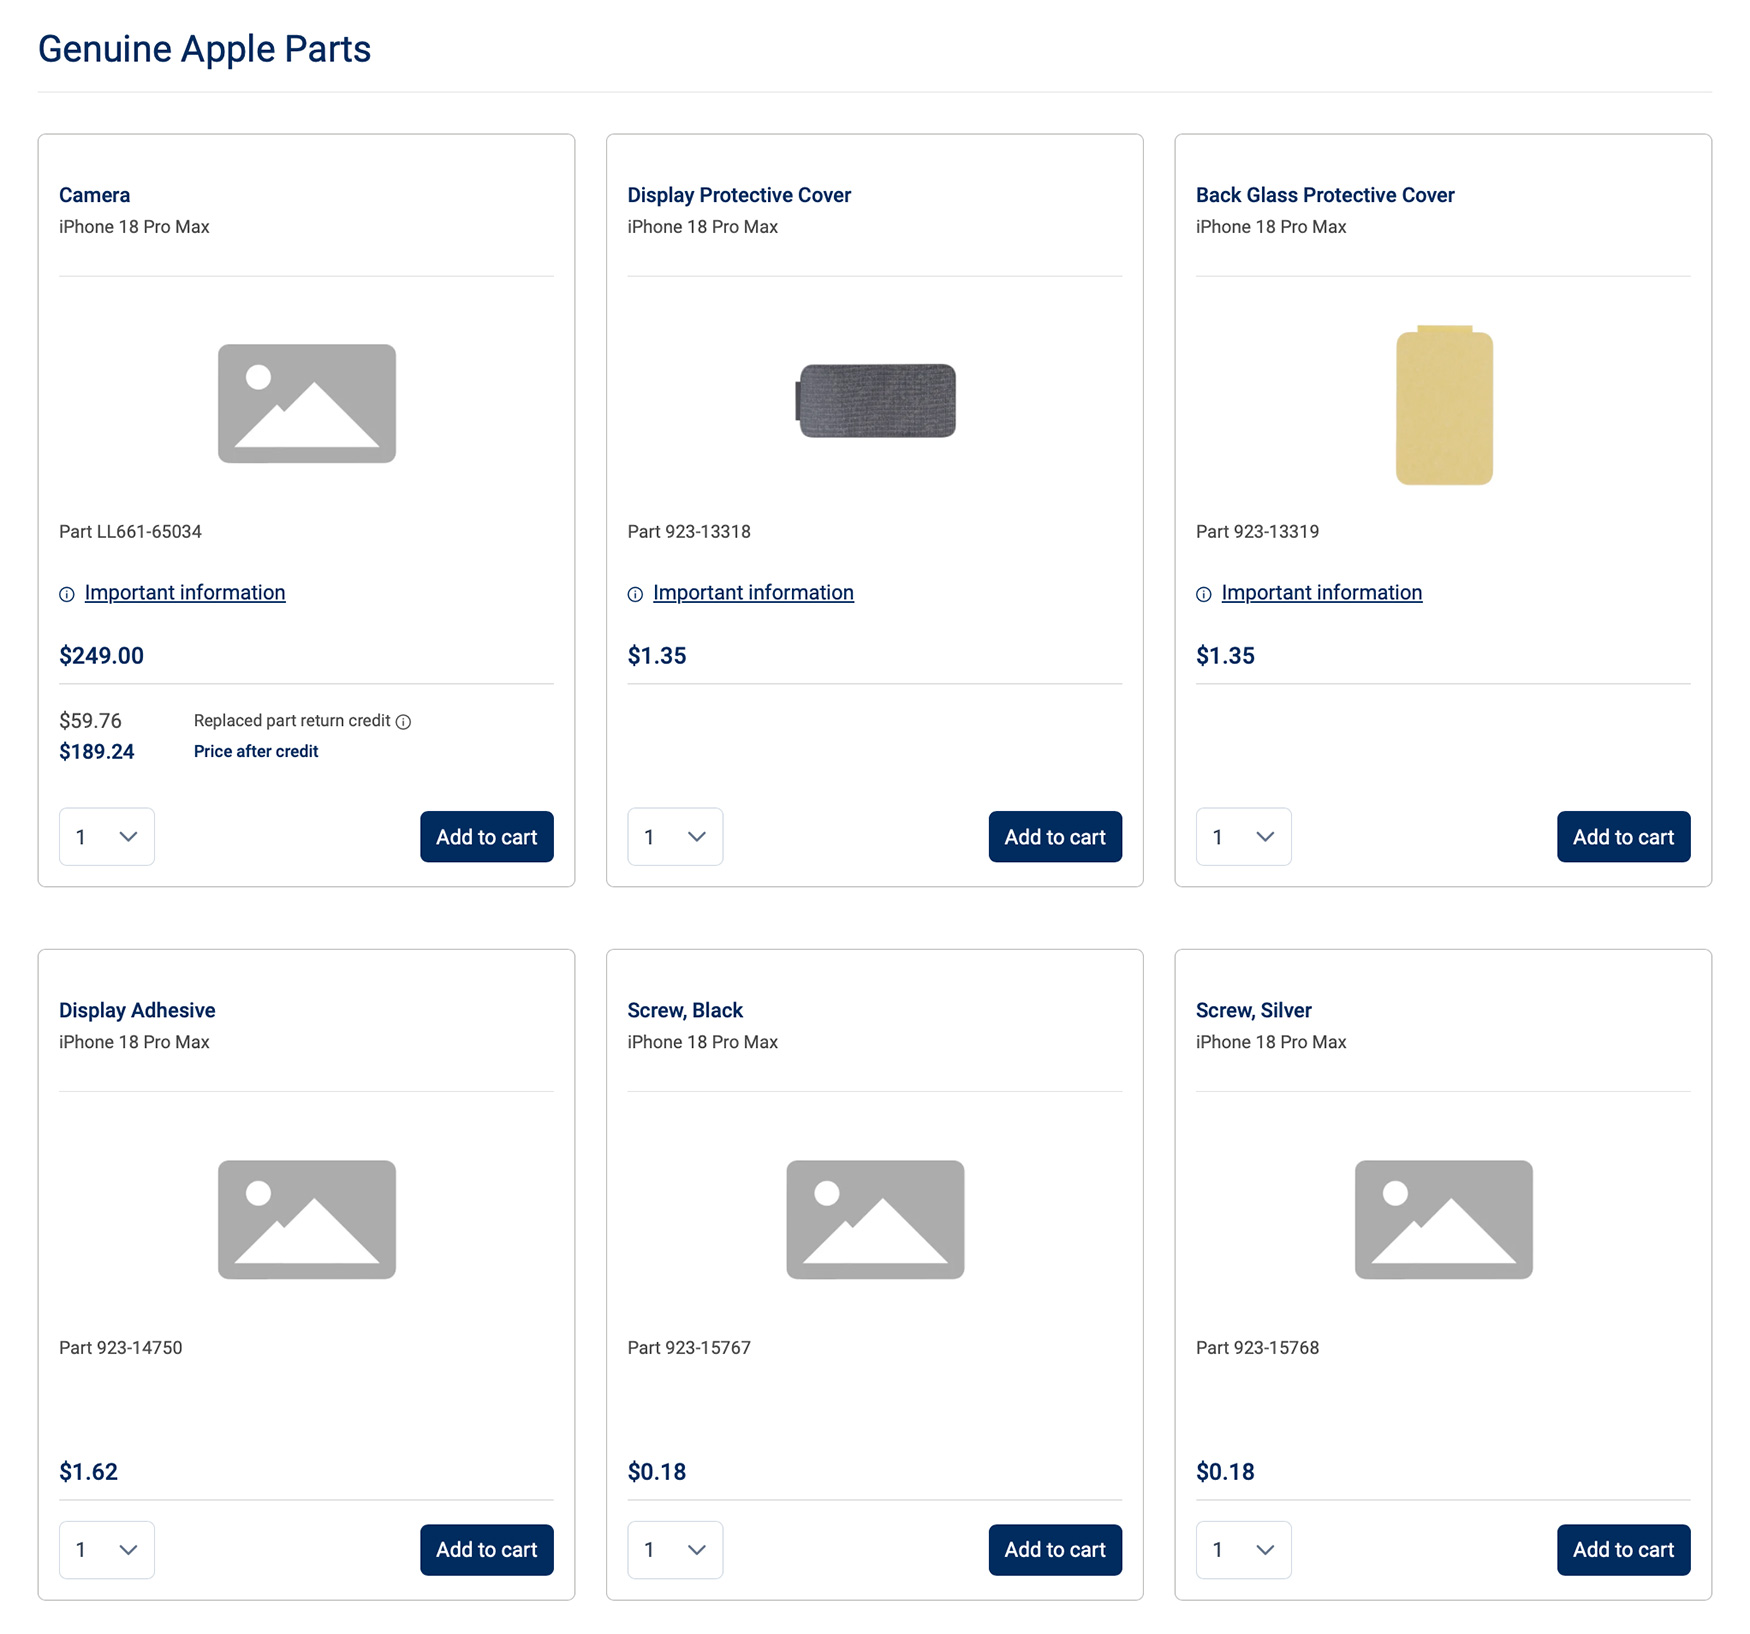Click the Display Adhesive title
Screen dimensions: 1750x1634
coord(137,1010)
